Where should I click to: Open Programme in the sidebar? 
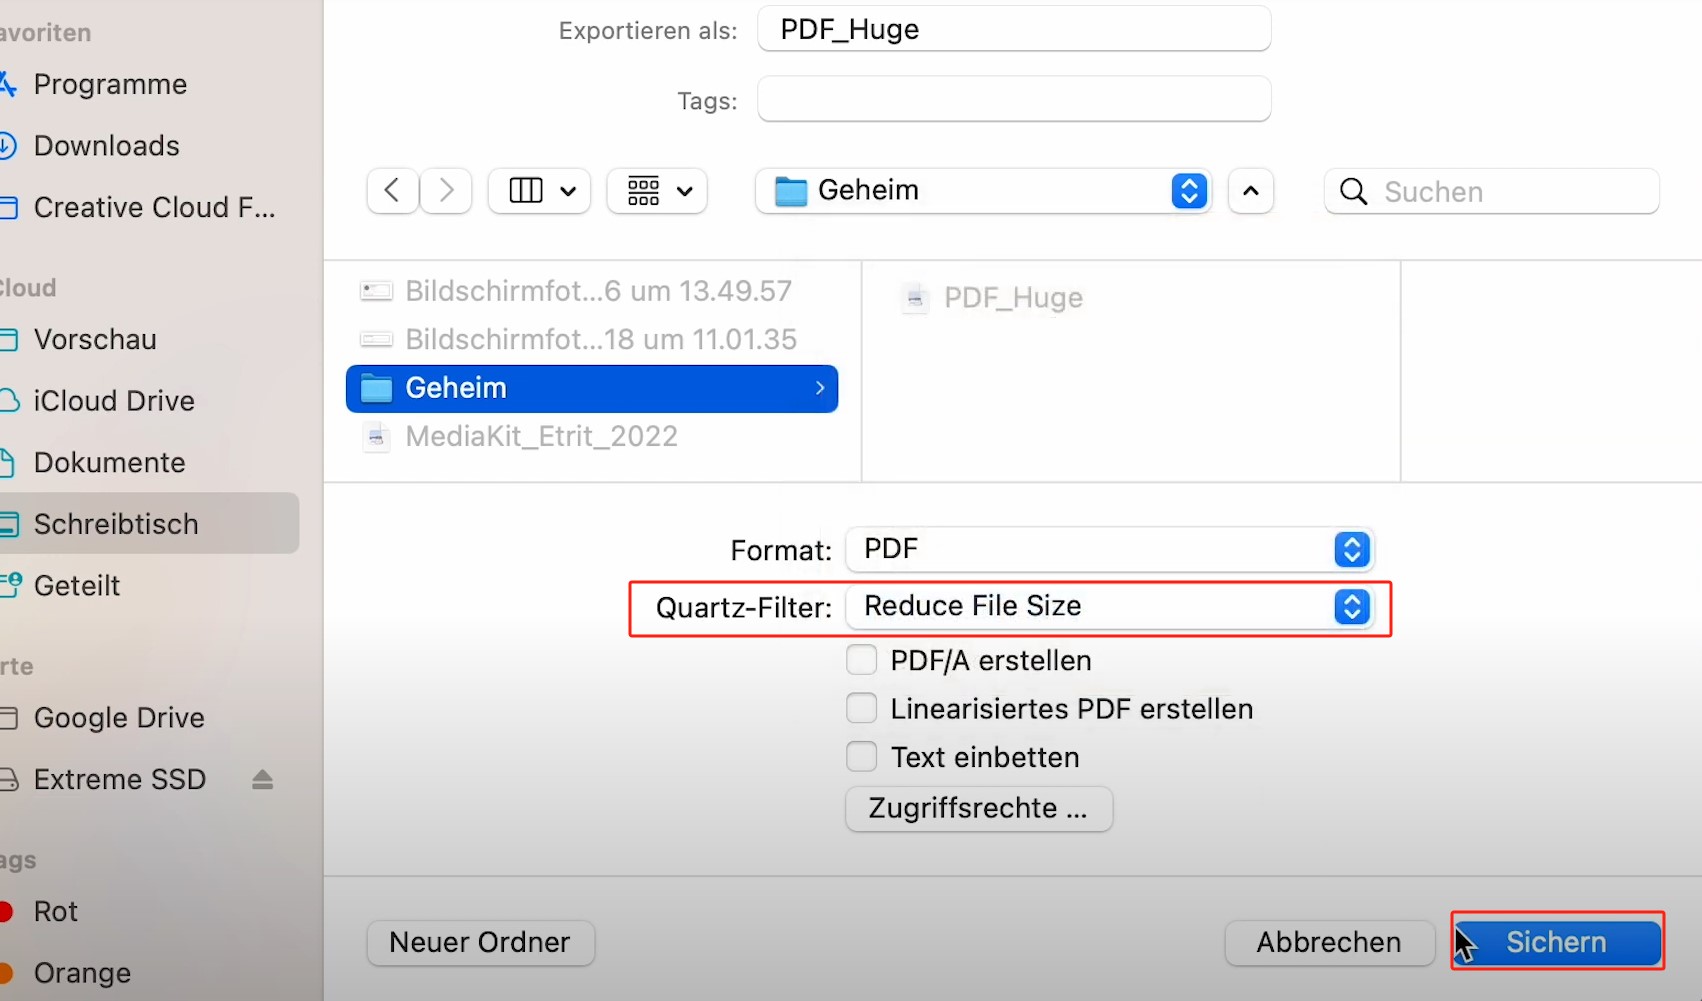click(110, 84)
